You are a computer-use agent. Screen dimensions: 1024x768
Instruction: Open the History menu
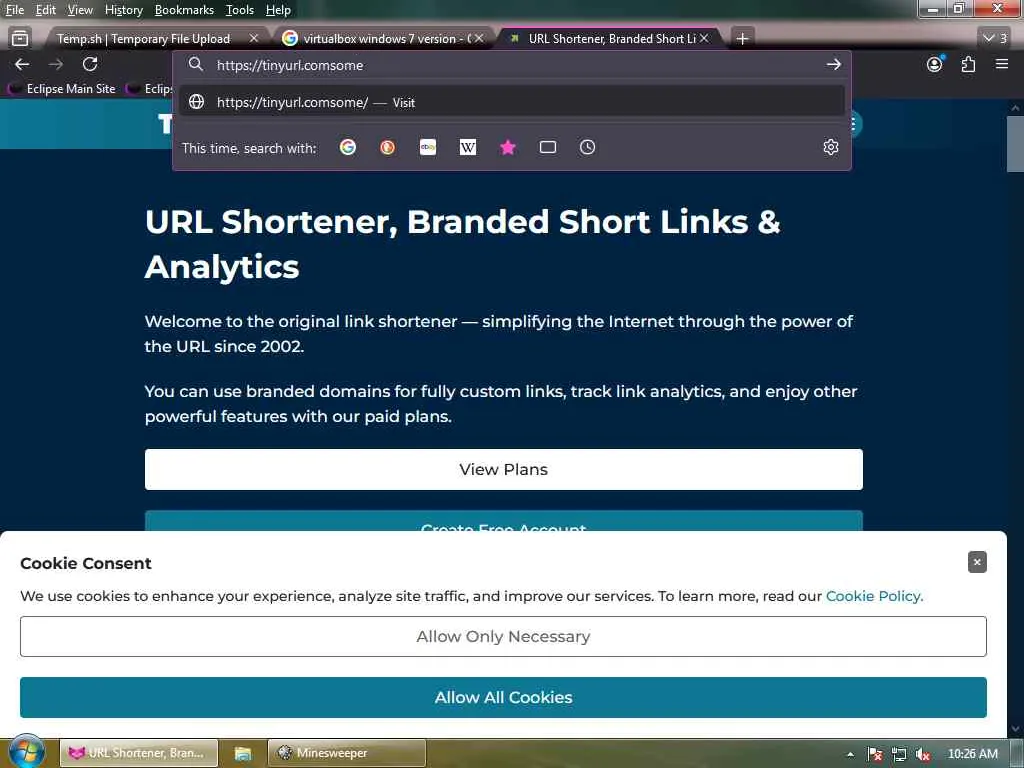click(x=123, y=10)
